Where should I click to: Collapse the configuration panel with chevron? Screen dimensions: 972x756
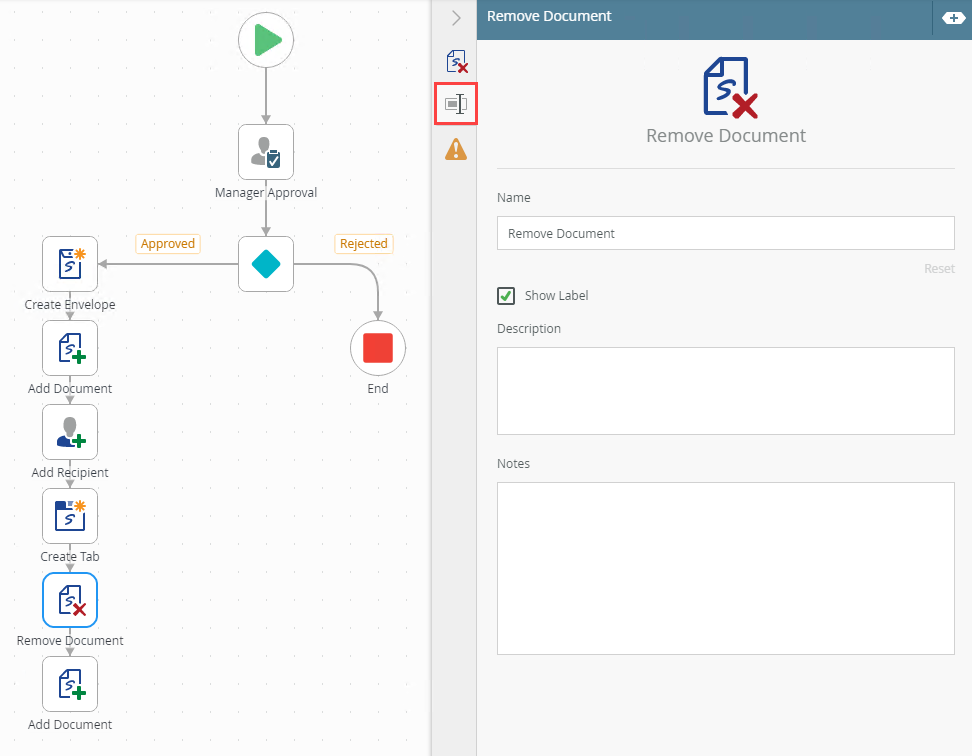tap(456, 18)
